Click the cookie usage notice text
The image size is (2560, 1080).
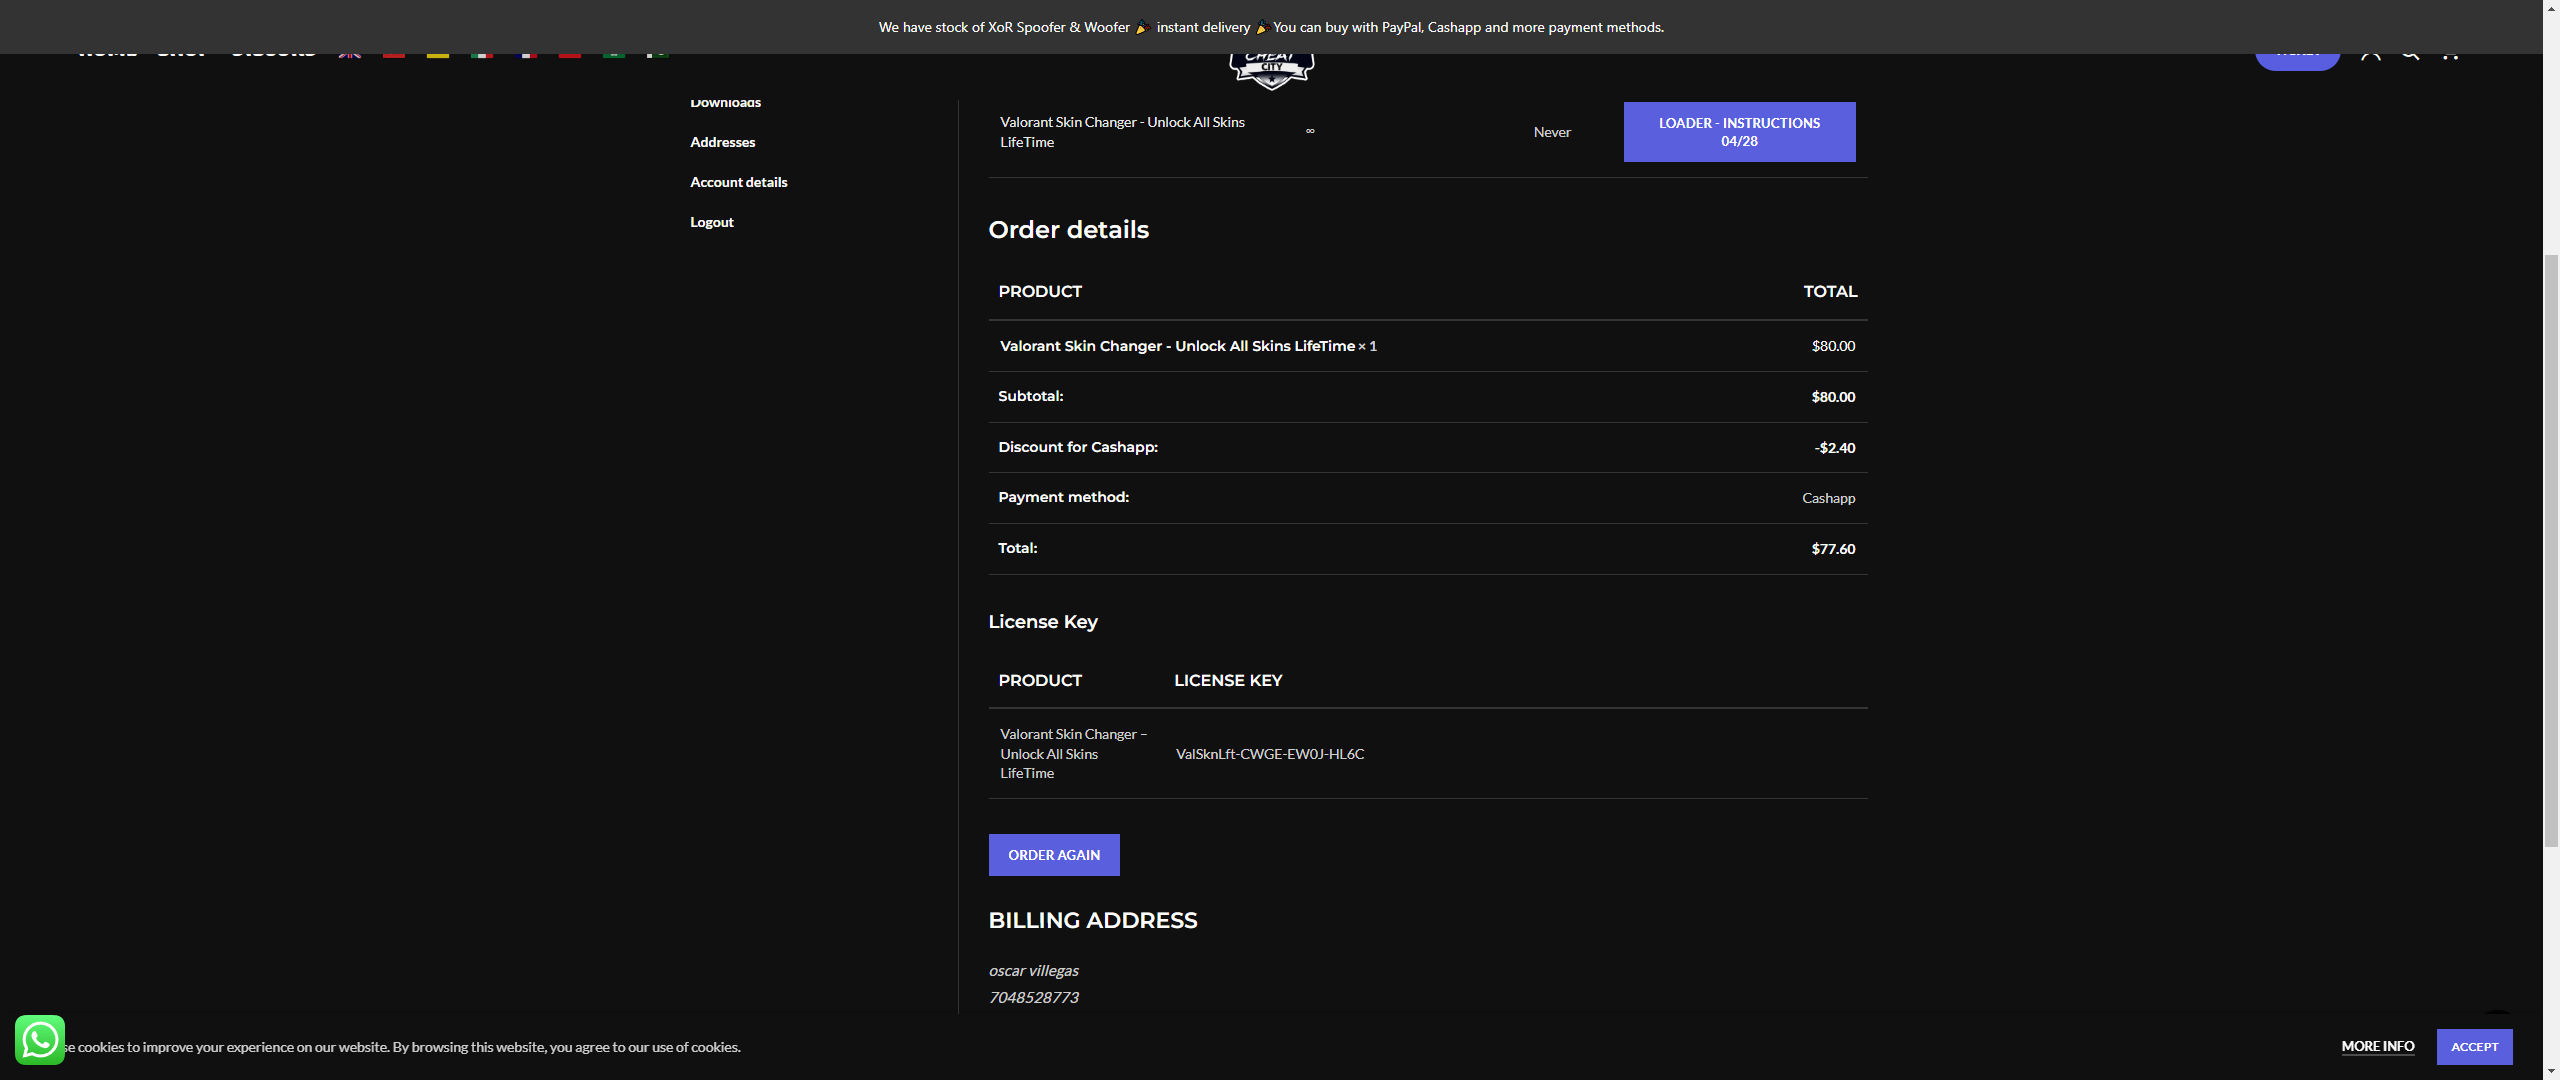pyautogui.click(x=402, y=1047)
